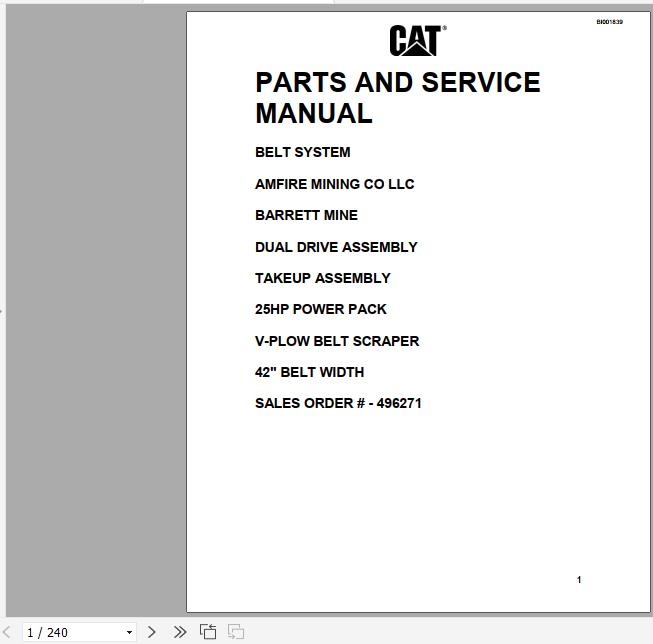Image resolution: width=653 pixels, height=644 pixels.
Task: Click 'DUAL DRIVE ASSEMBLY' line
Action: point(336,247)
